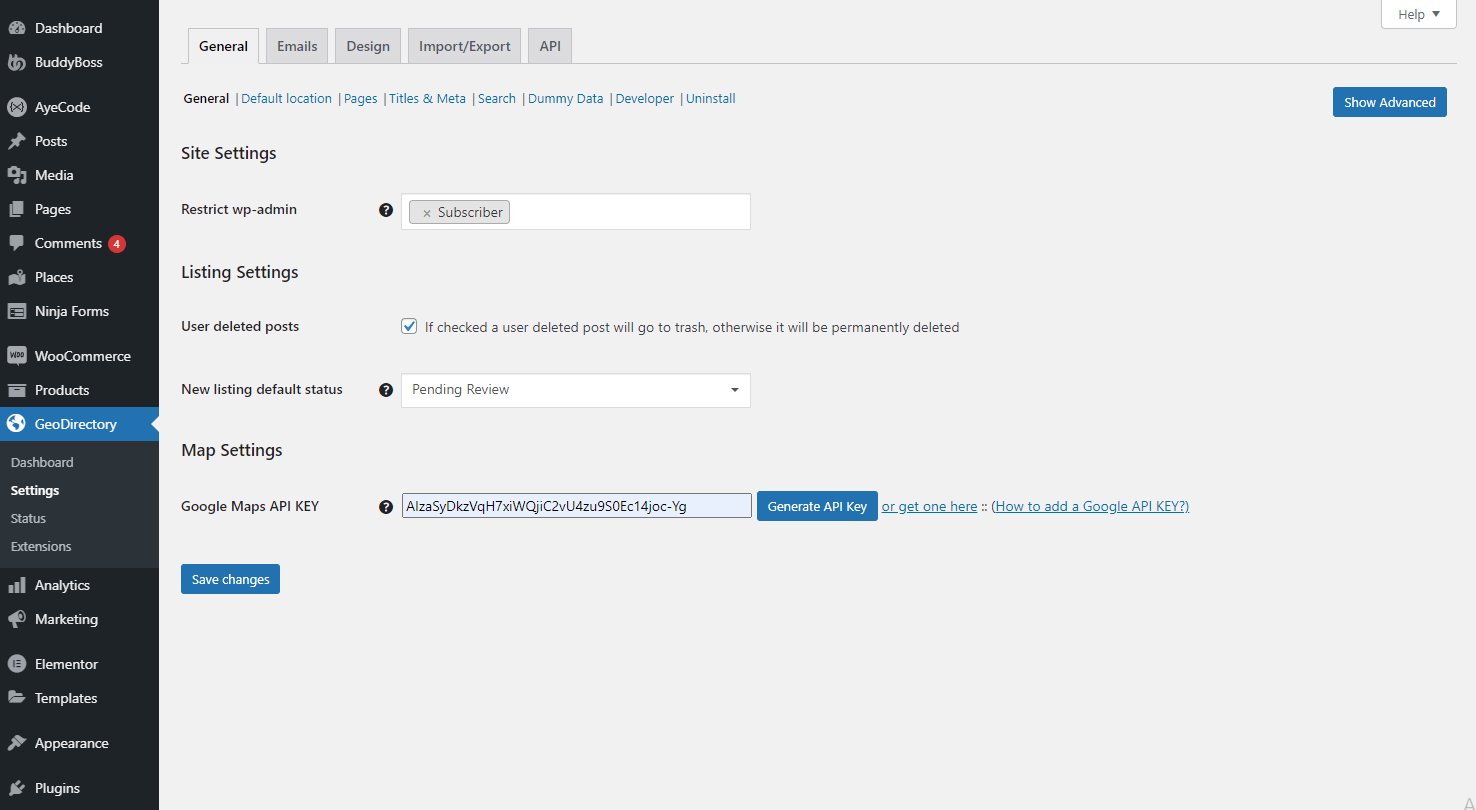Click the BuddyBoss icon in sidebar
Screen dimensions: 1476x810
[16, 62]
